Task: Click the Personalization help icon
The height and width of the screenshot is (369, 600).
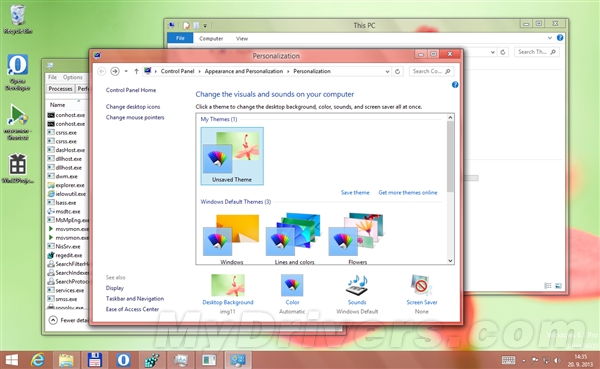Action: pyautogui.click(x=455, y=85)
